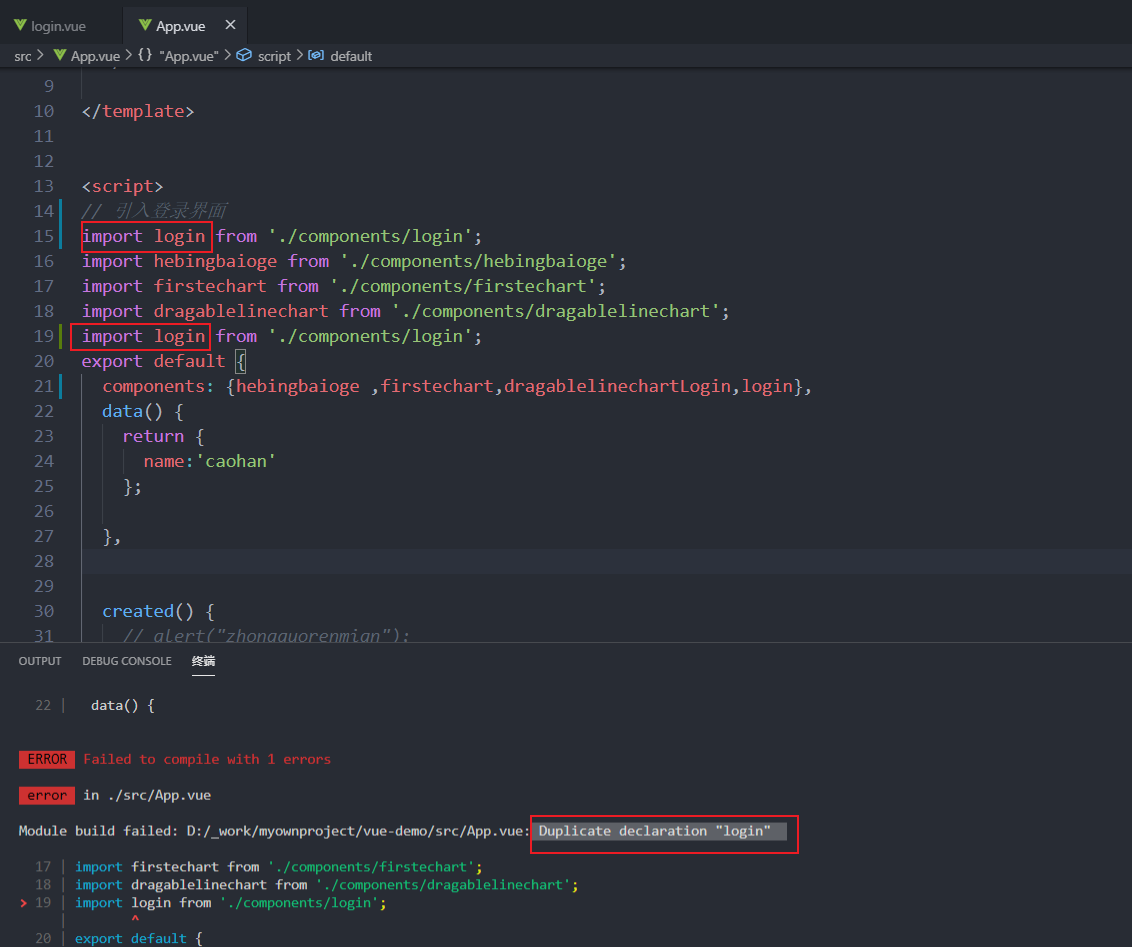Click line number 20 in gutter

[x=44, y=361]
